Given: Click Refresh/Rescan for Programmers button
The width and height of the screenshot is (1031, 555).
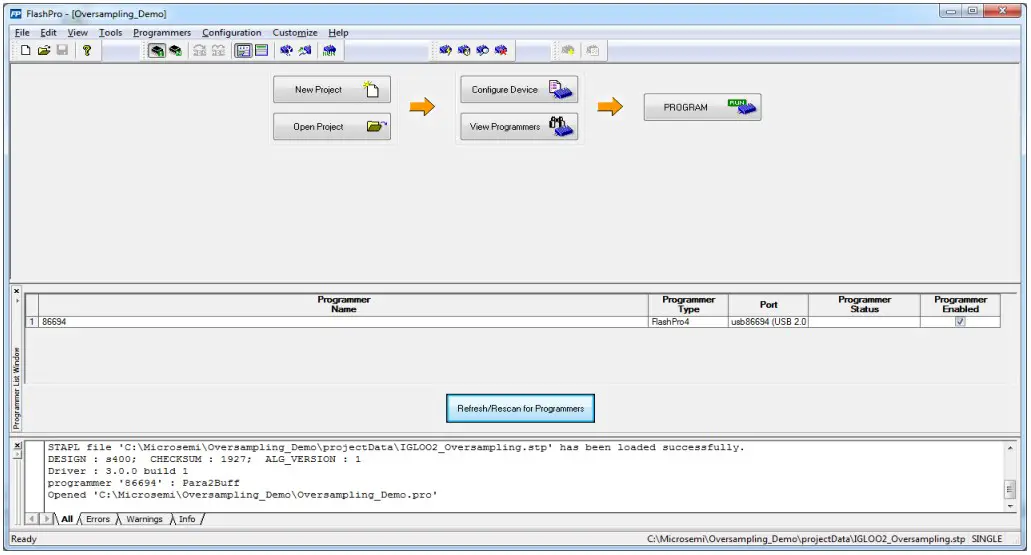Looking at the screenshot, I should pos(520,408).
